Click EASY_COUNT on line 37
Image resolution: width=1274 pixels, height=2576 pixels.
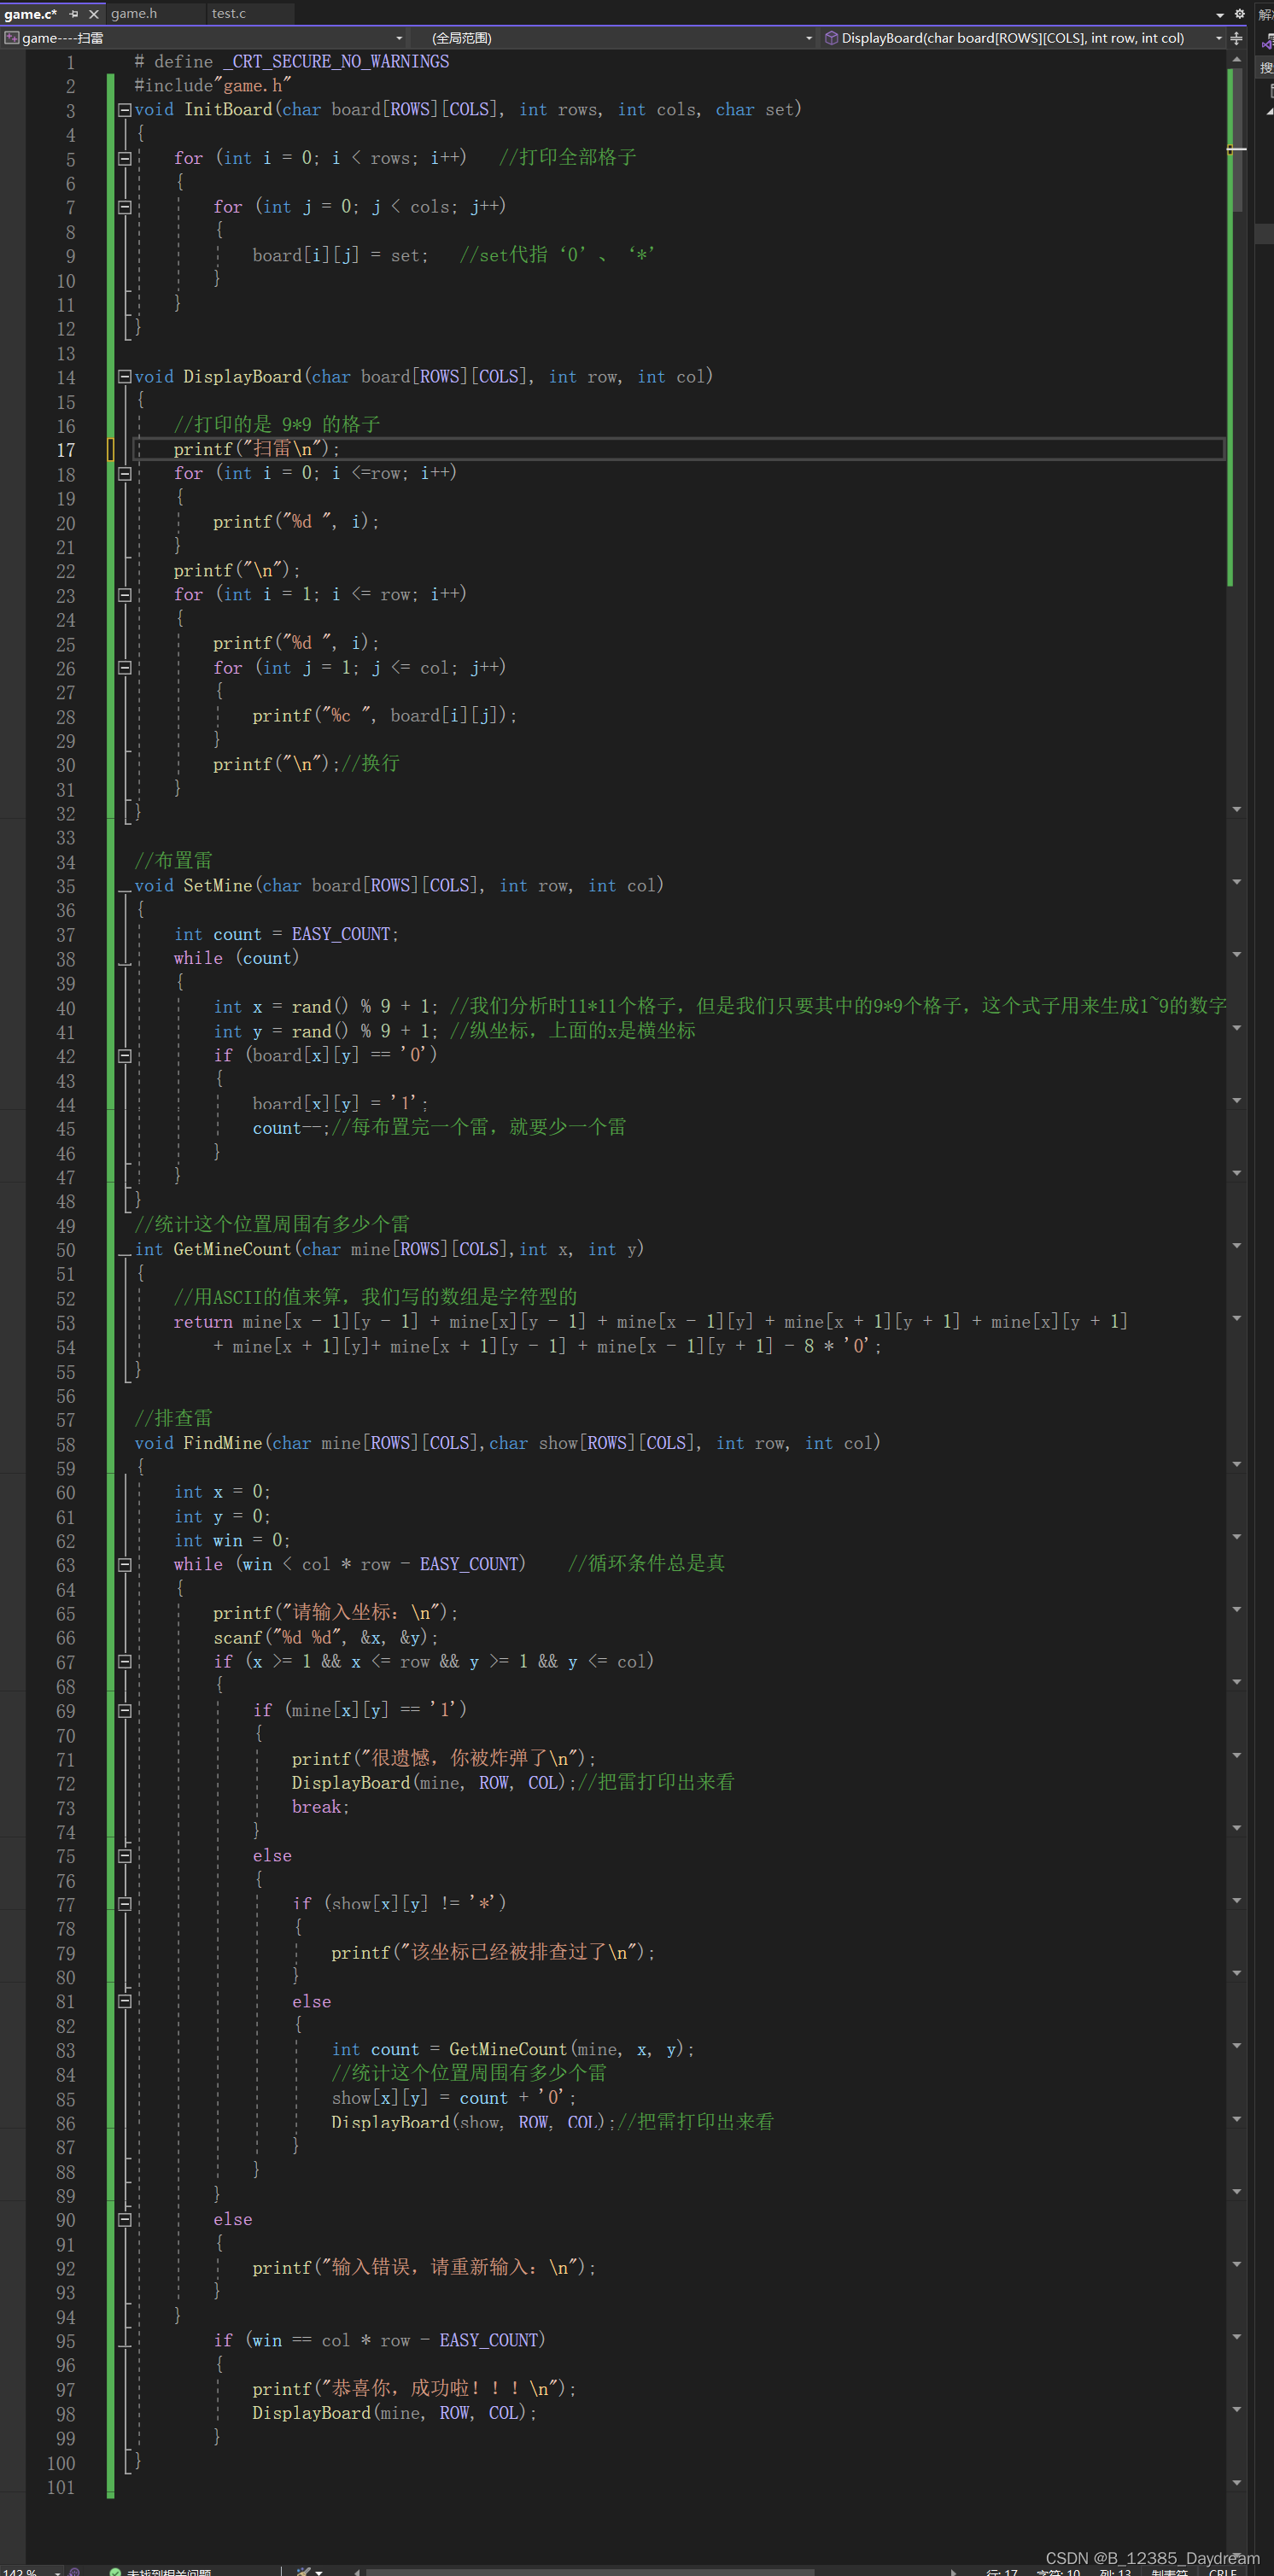point(341,935)
